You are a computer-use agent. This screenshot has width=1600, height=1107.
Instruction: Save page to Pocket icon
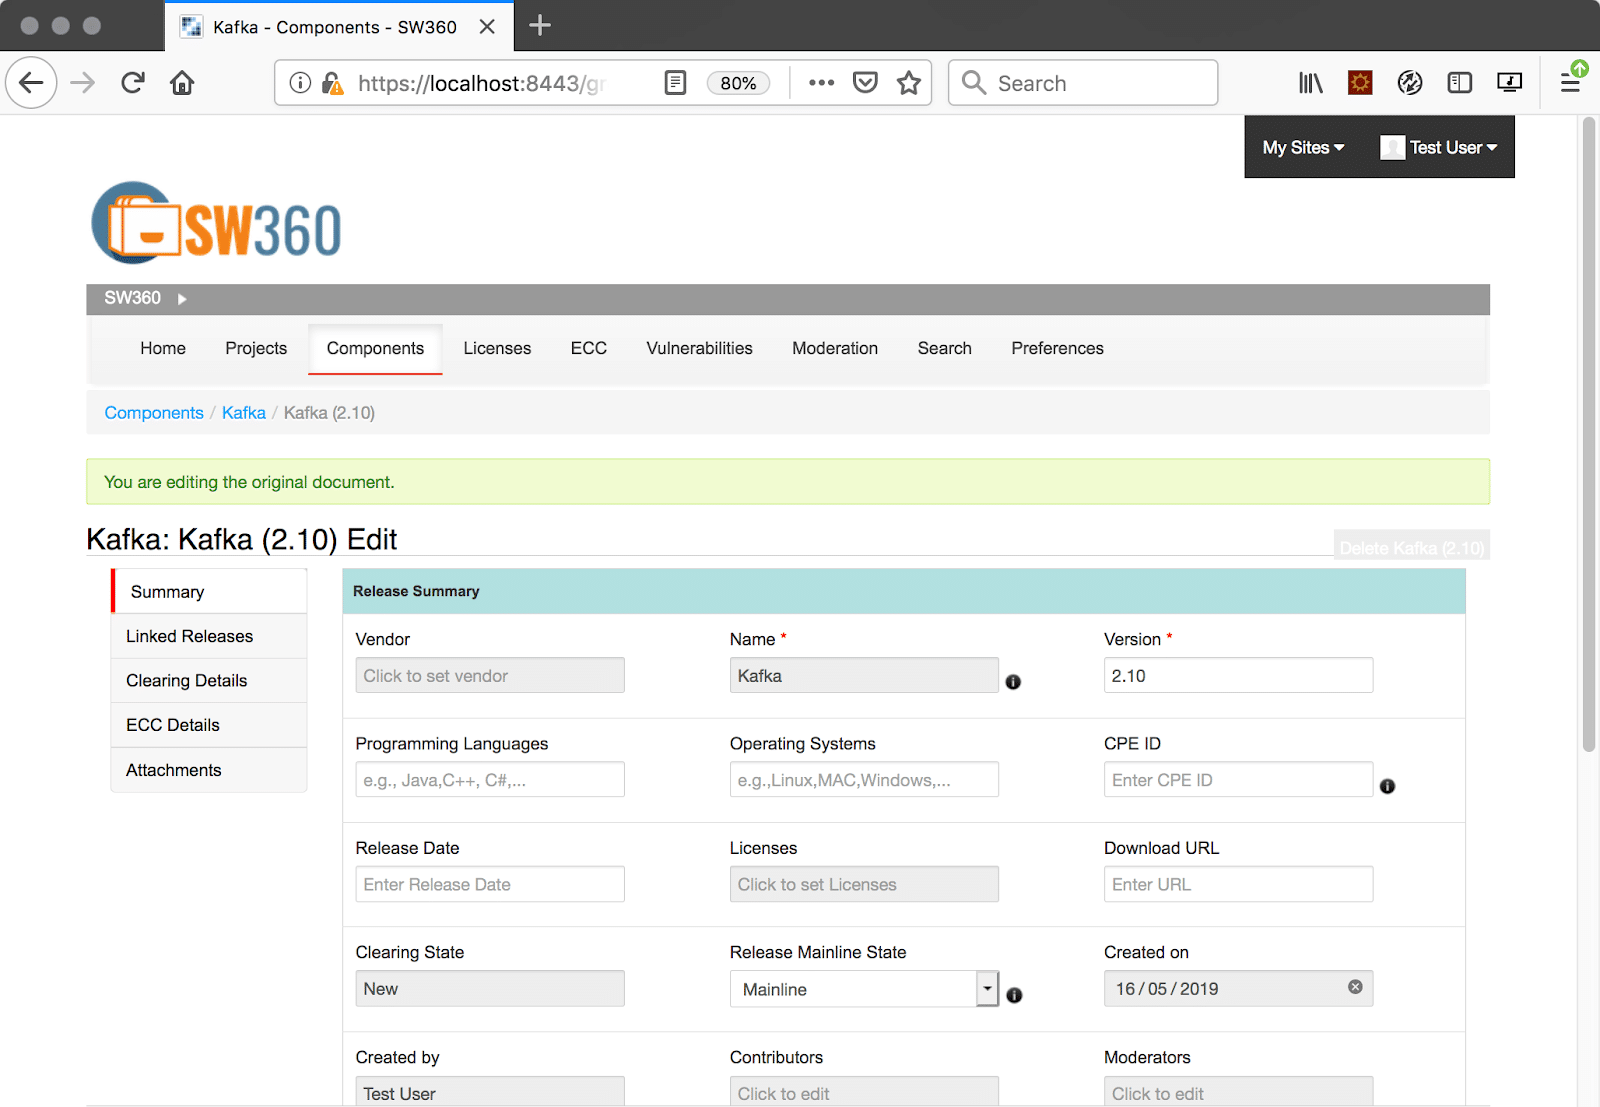[x=865, y=82]
